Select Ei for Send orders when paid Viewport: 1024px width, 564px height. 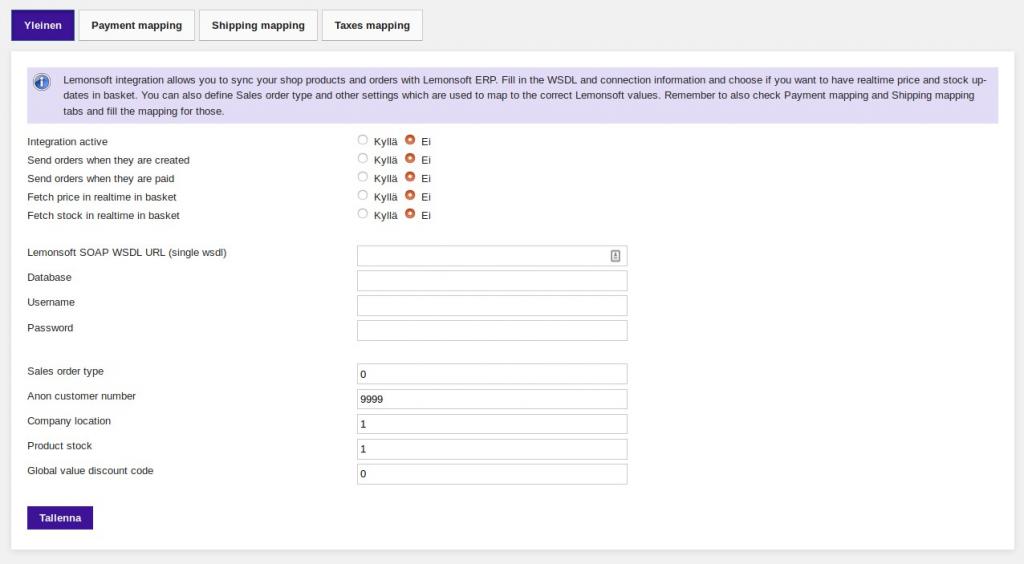point(410,176)
